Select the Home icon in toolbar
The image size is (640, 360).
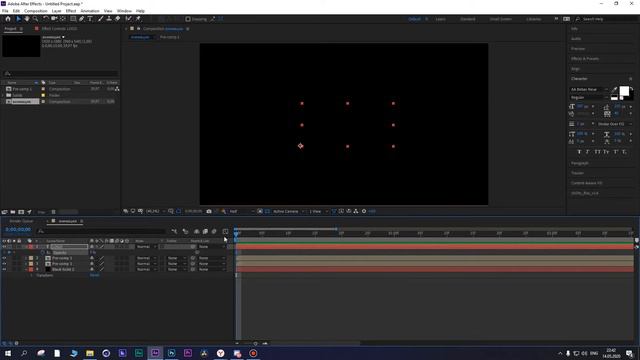(x=8, y=19)
